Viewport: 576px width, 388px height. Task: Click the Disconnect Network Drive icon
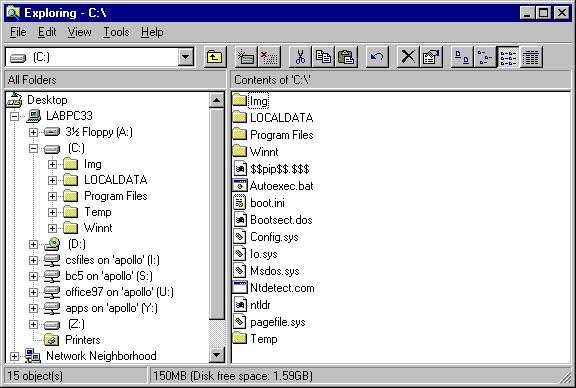pyautogui.click(x=269, y=57)
